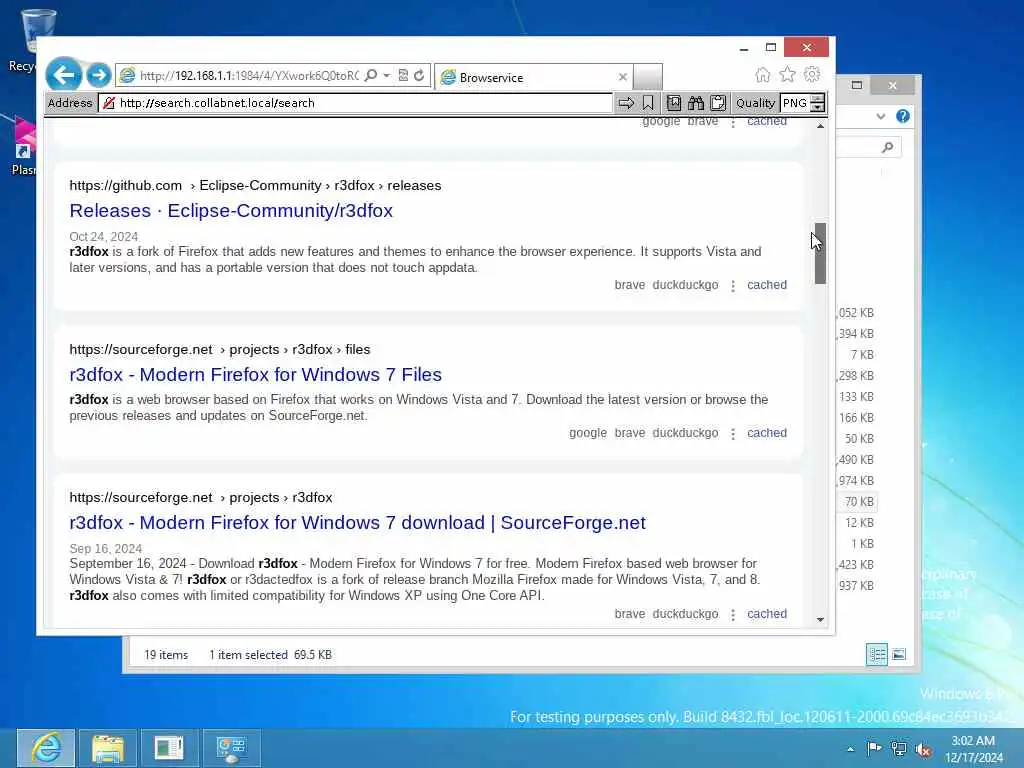
Task: Go forward with the IE forward arrow
Action: [x=99, y=76]
